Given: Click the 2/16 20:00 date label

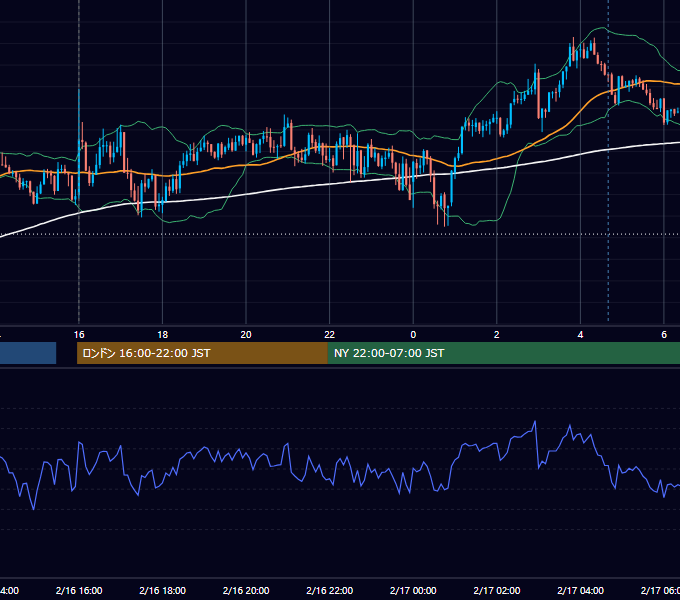Looking at the screenshot, I should (246, 590).
